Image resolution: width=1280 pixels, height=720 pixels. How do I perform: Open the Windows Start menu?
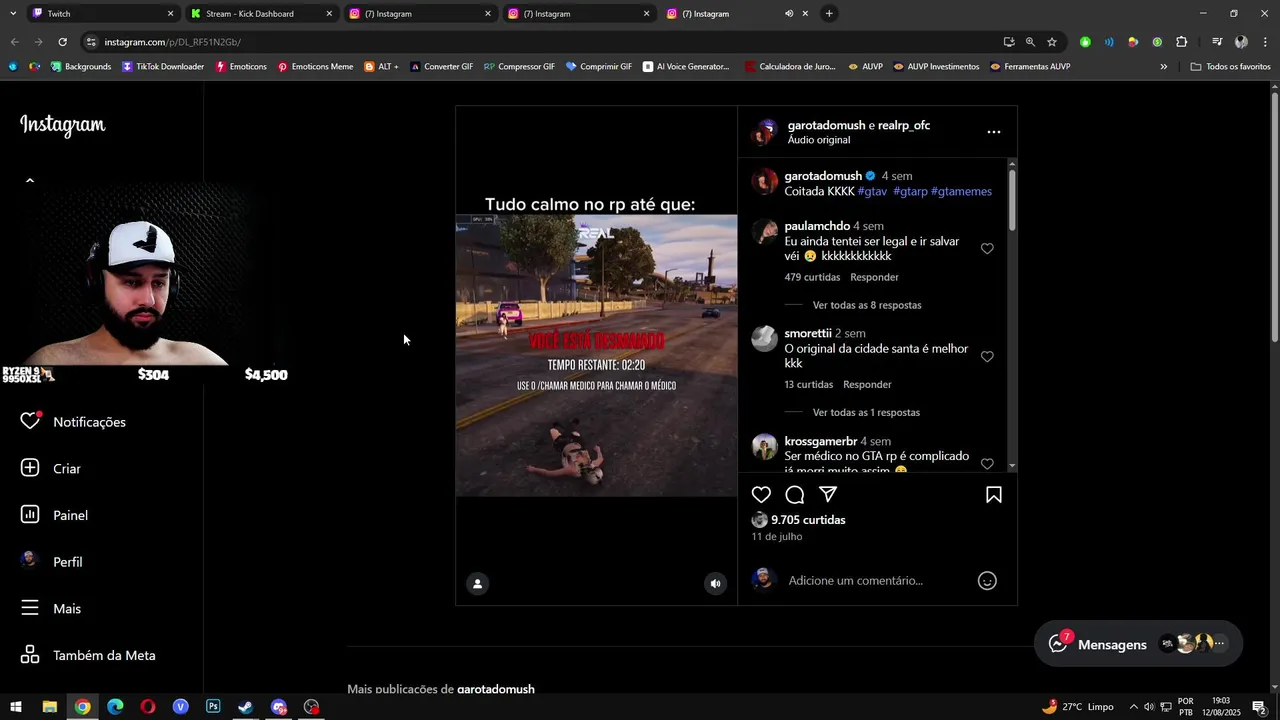[x=16, y=707]
